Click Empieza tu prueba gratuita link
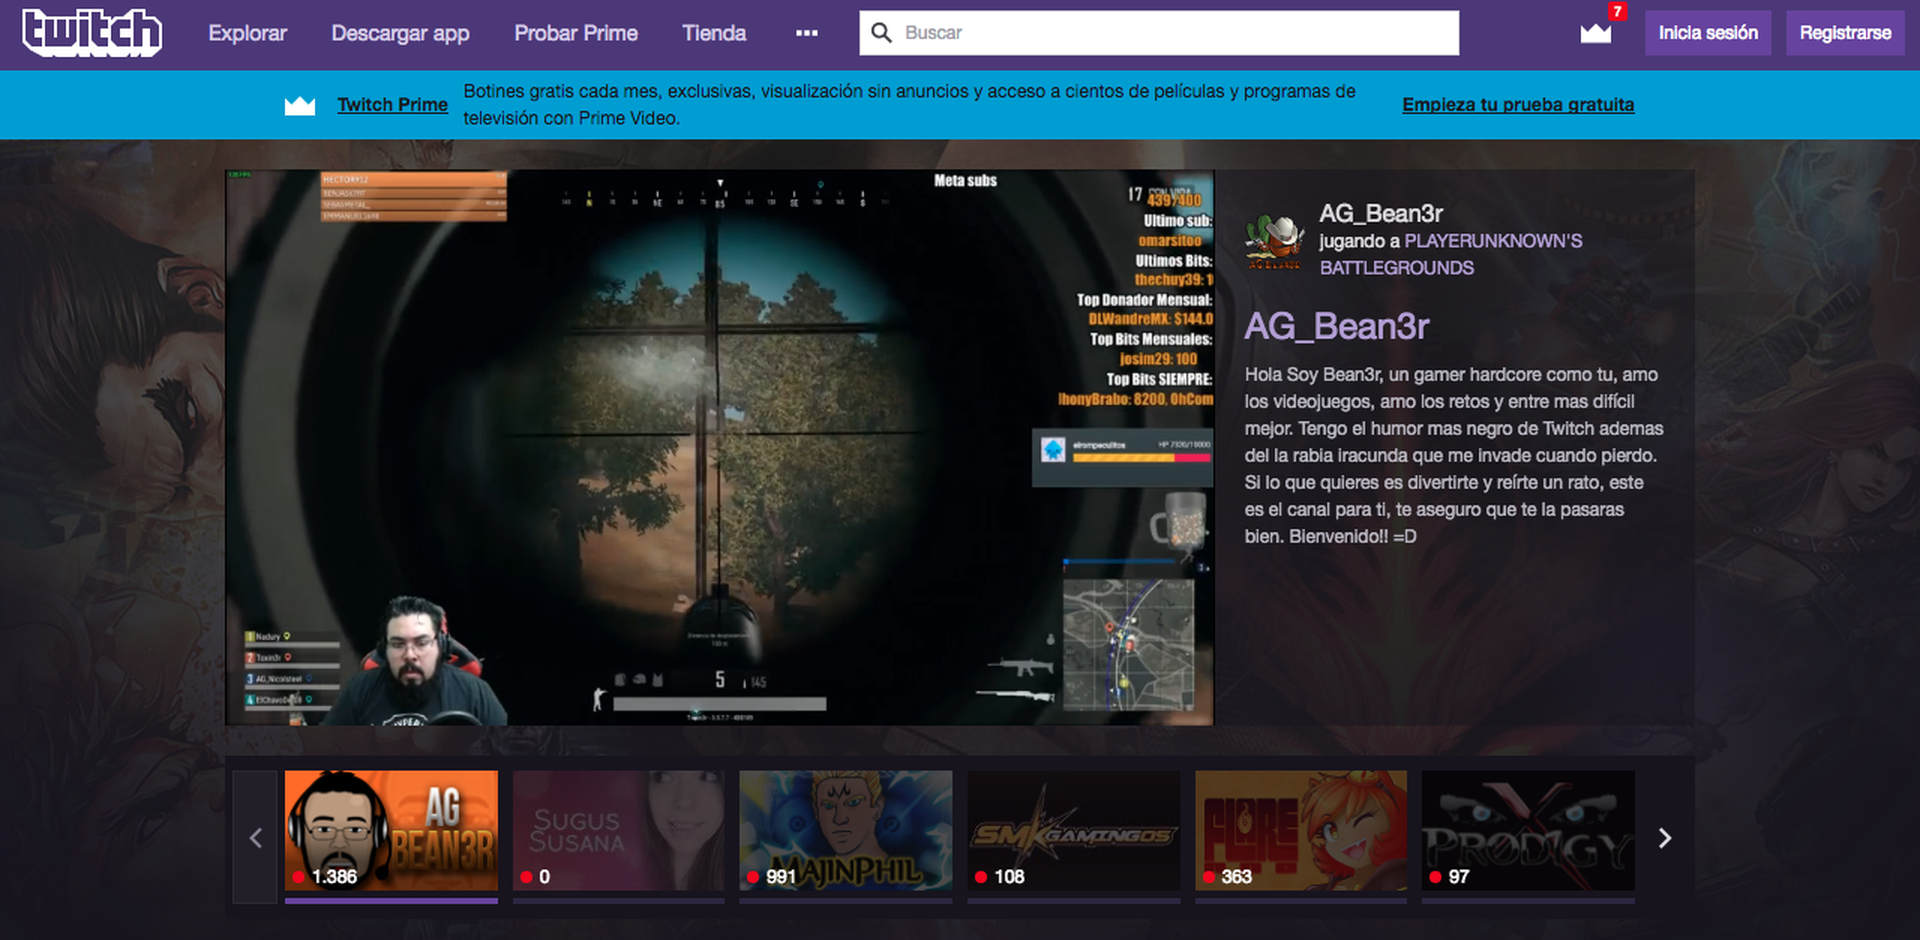The width and height of the screenshot is (1920, 940). click(x=1517, y=105)
